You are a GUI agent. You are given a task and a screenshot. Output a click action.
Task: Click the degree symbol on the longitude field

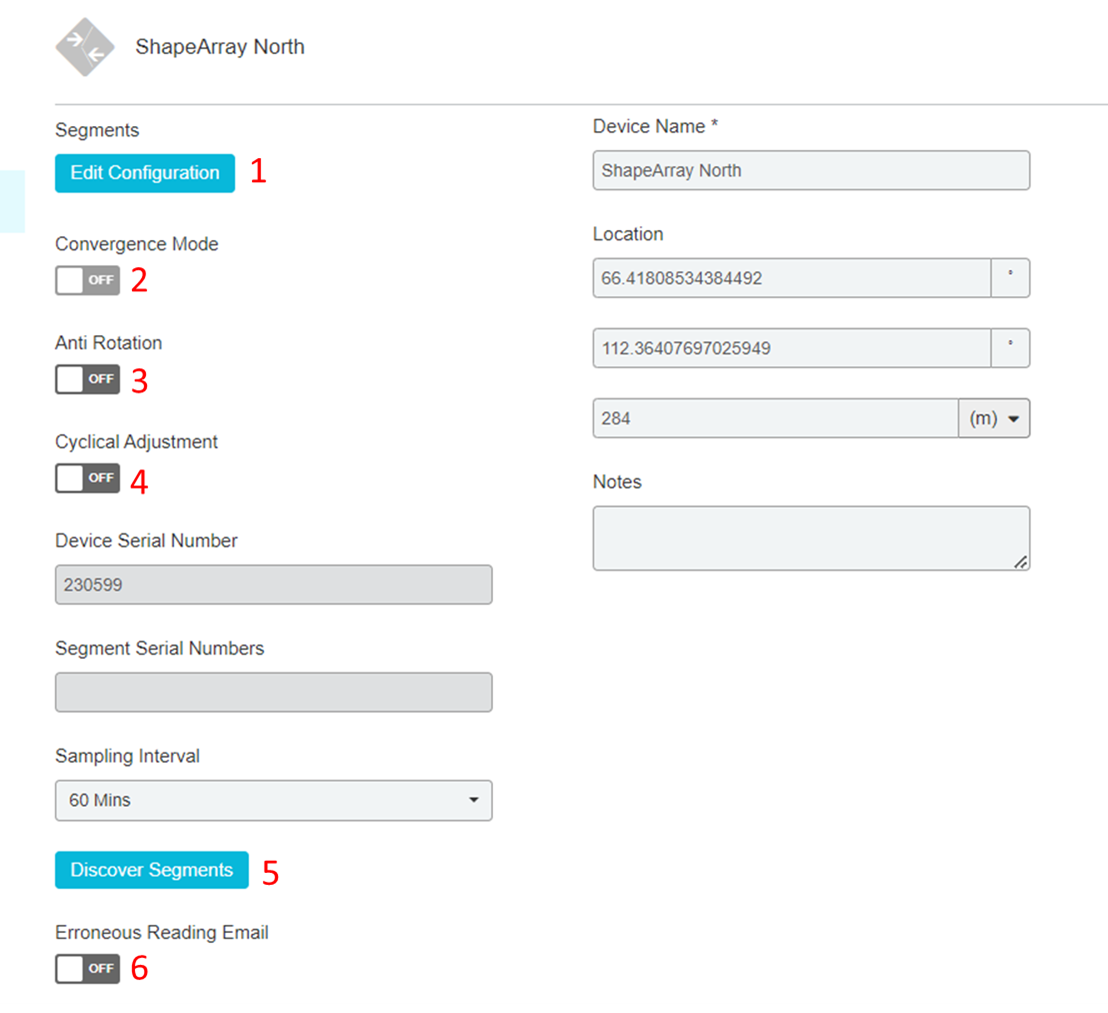tap(1011, 348)
